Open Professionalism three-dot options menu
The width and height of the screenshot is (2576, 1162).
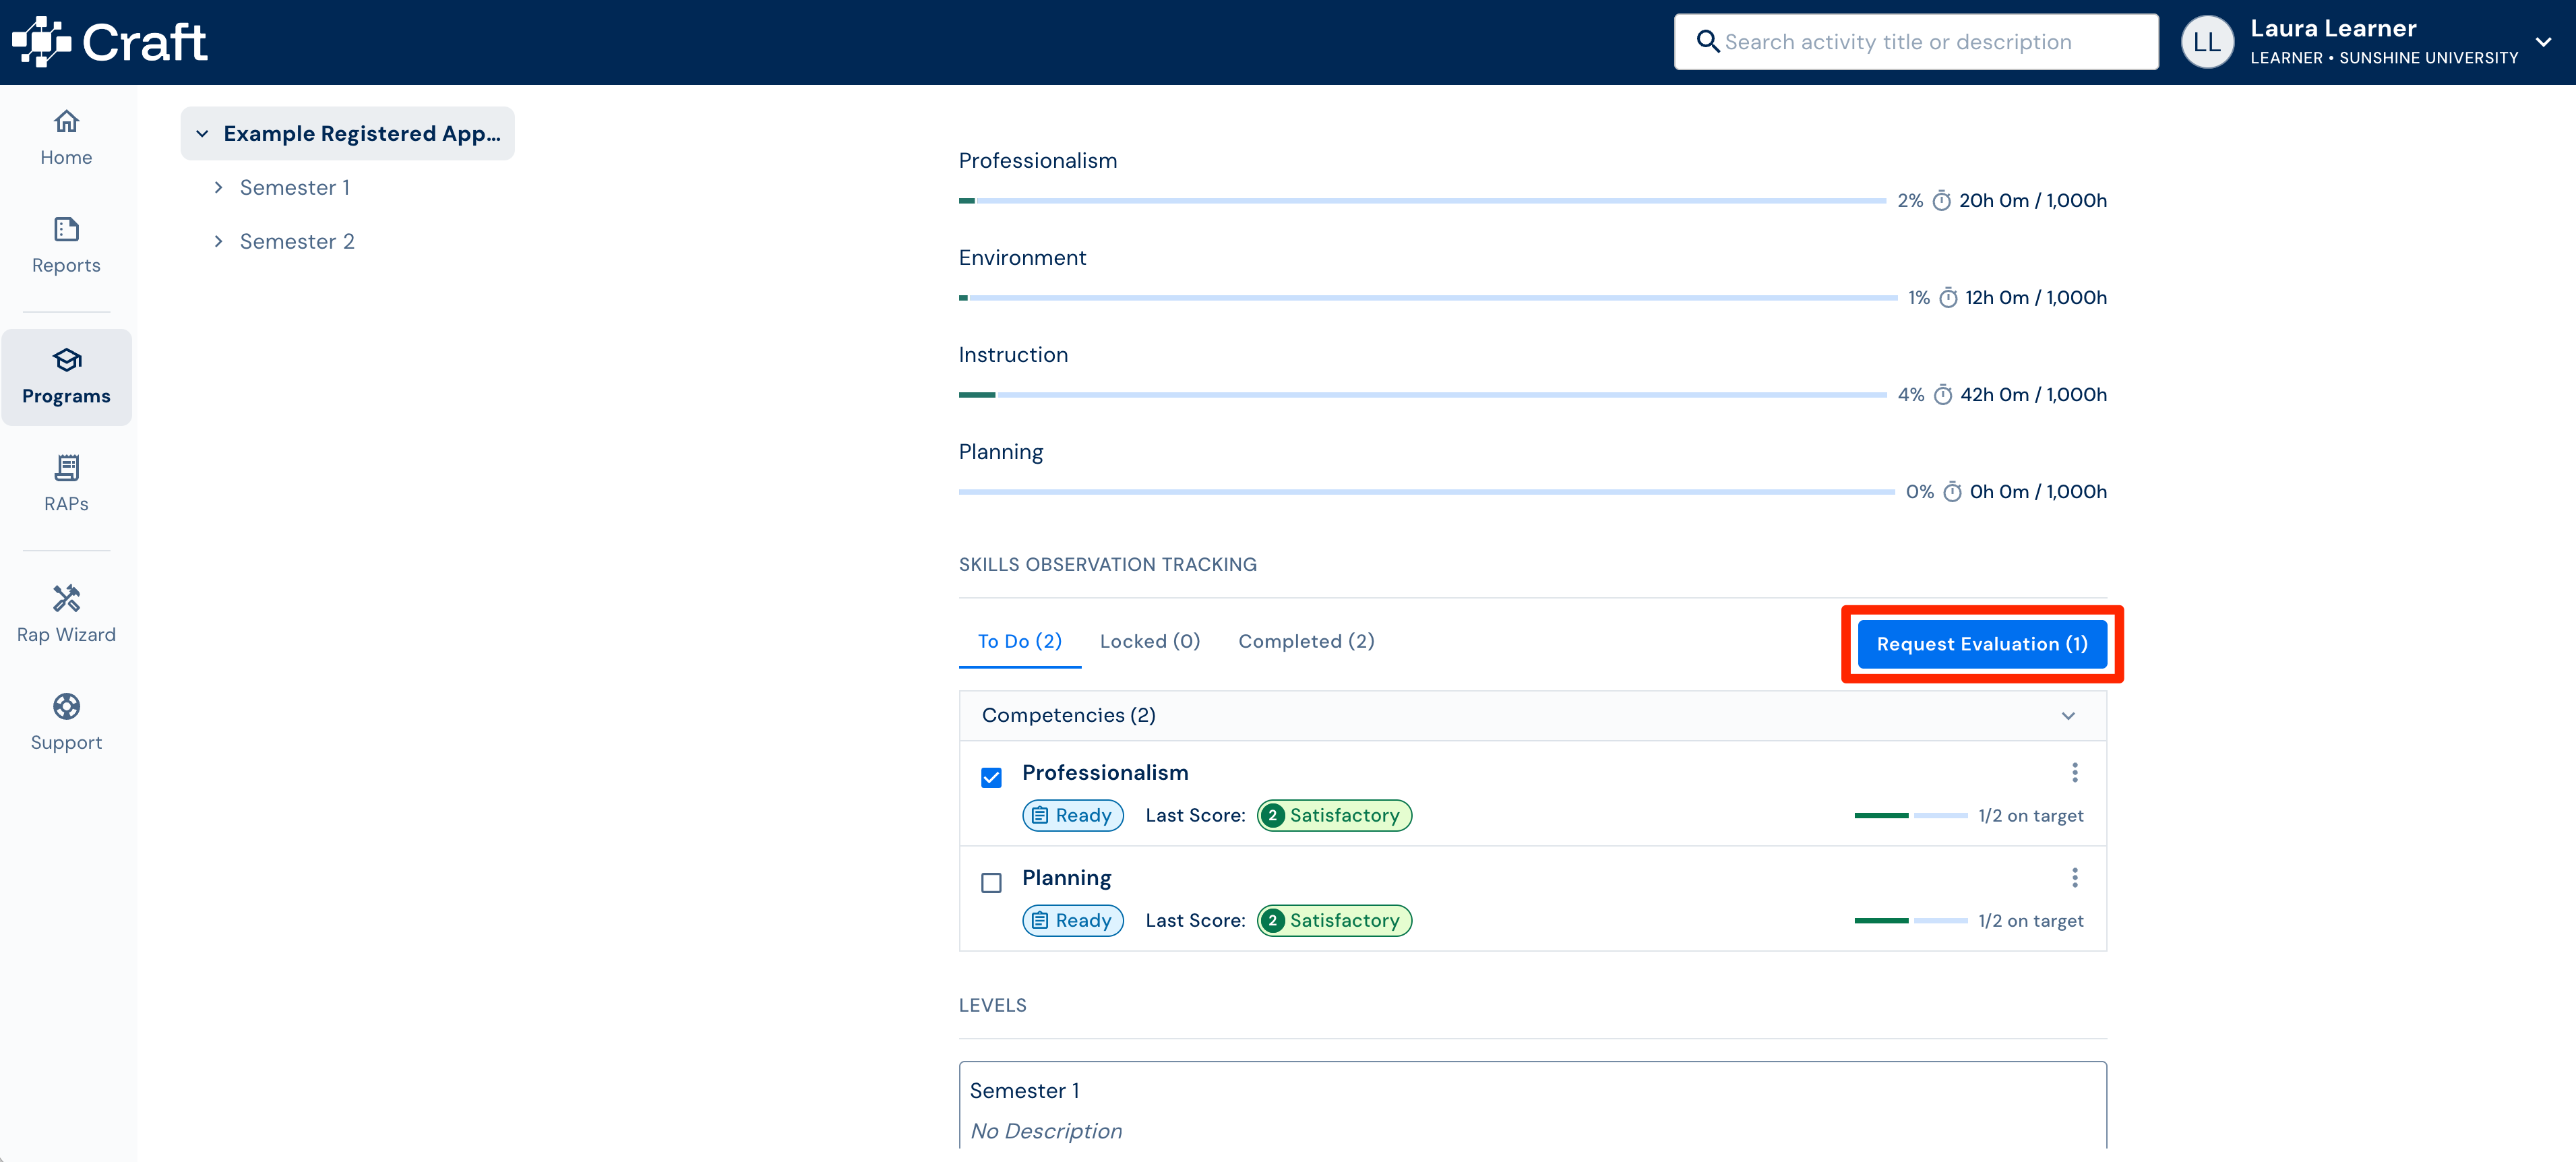(x=2074, y=772)
